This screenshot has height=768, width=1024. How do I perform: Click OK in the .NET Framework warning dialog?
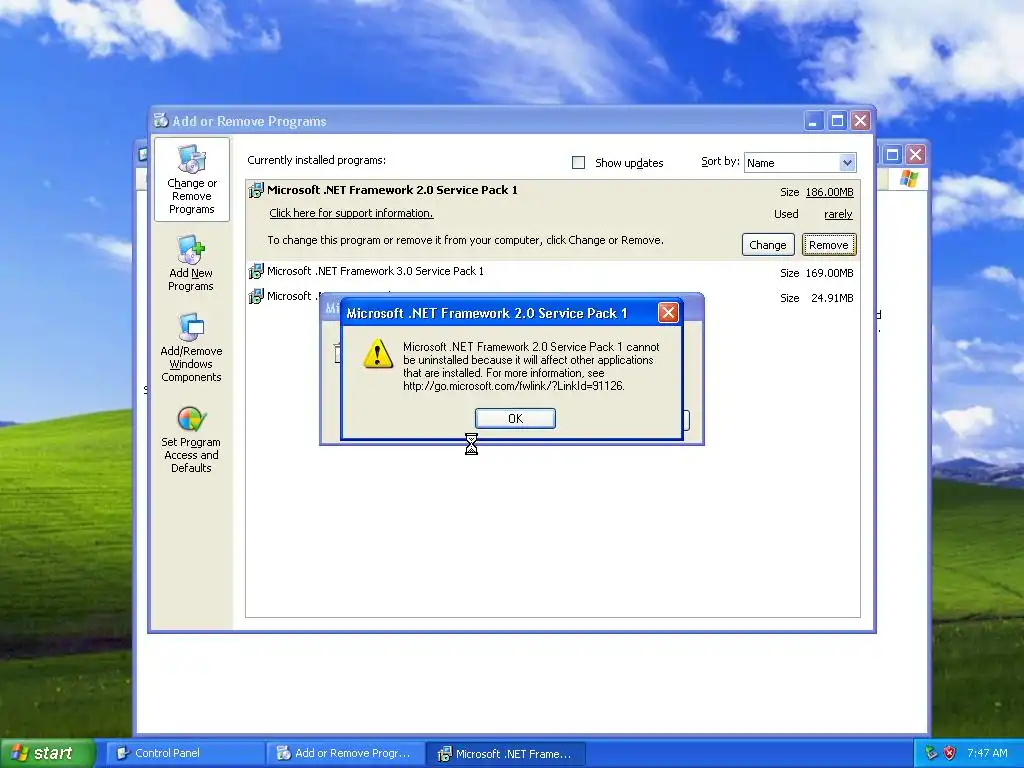(x=515, y=419)
